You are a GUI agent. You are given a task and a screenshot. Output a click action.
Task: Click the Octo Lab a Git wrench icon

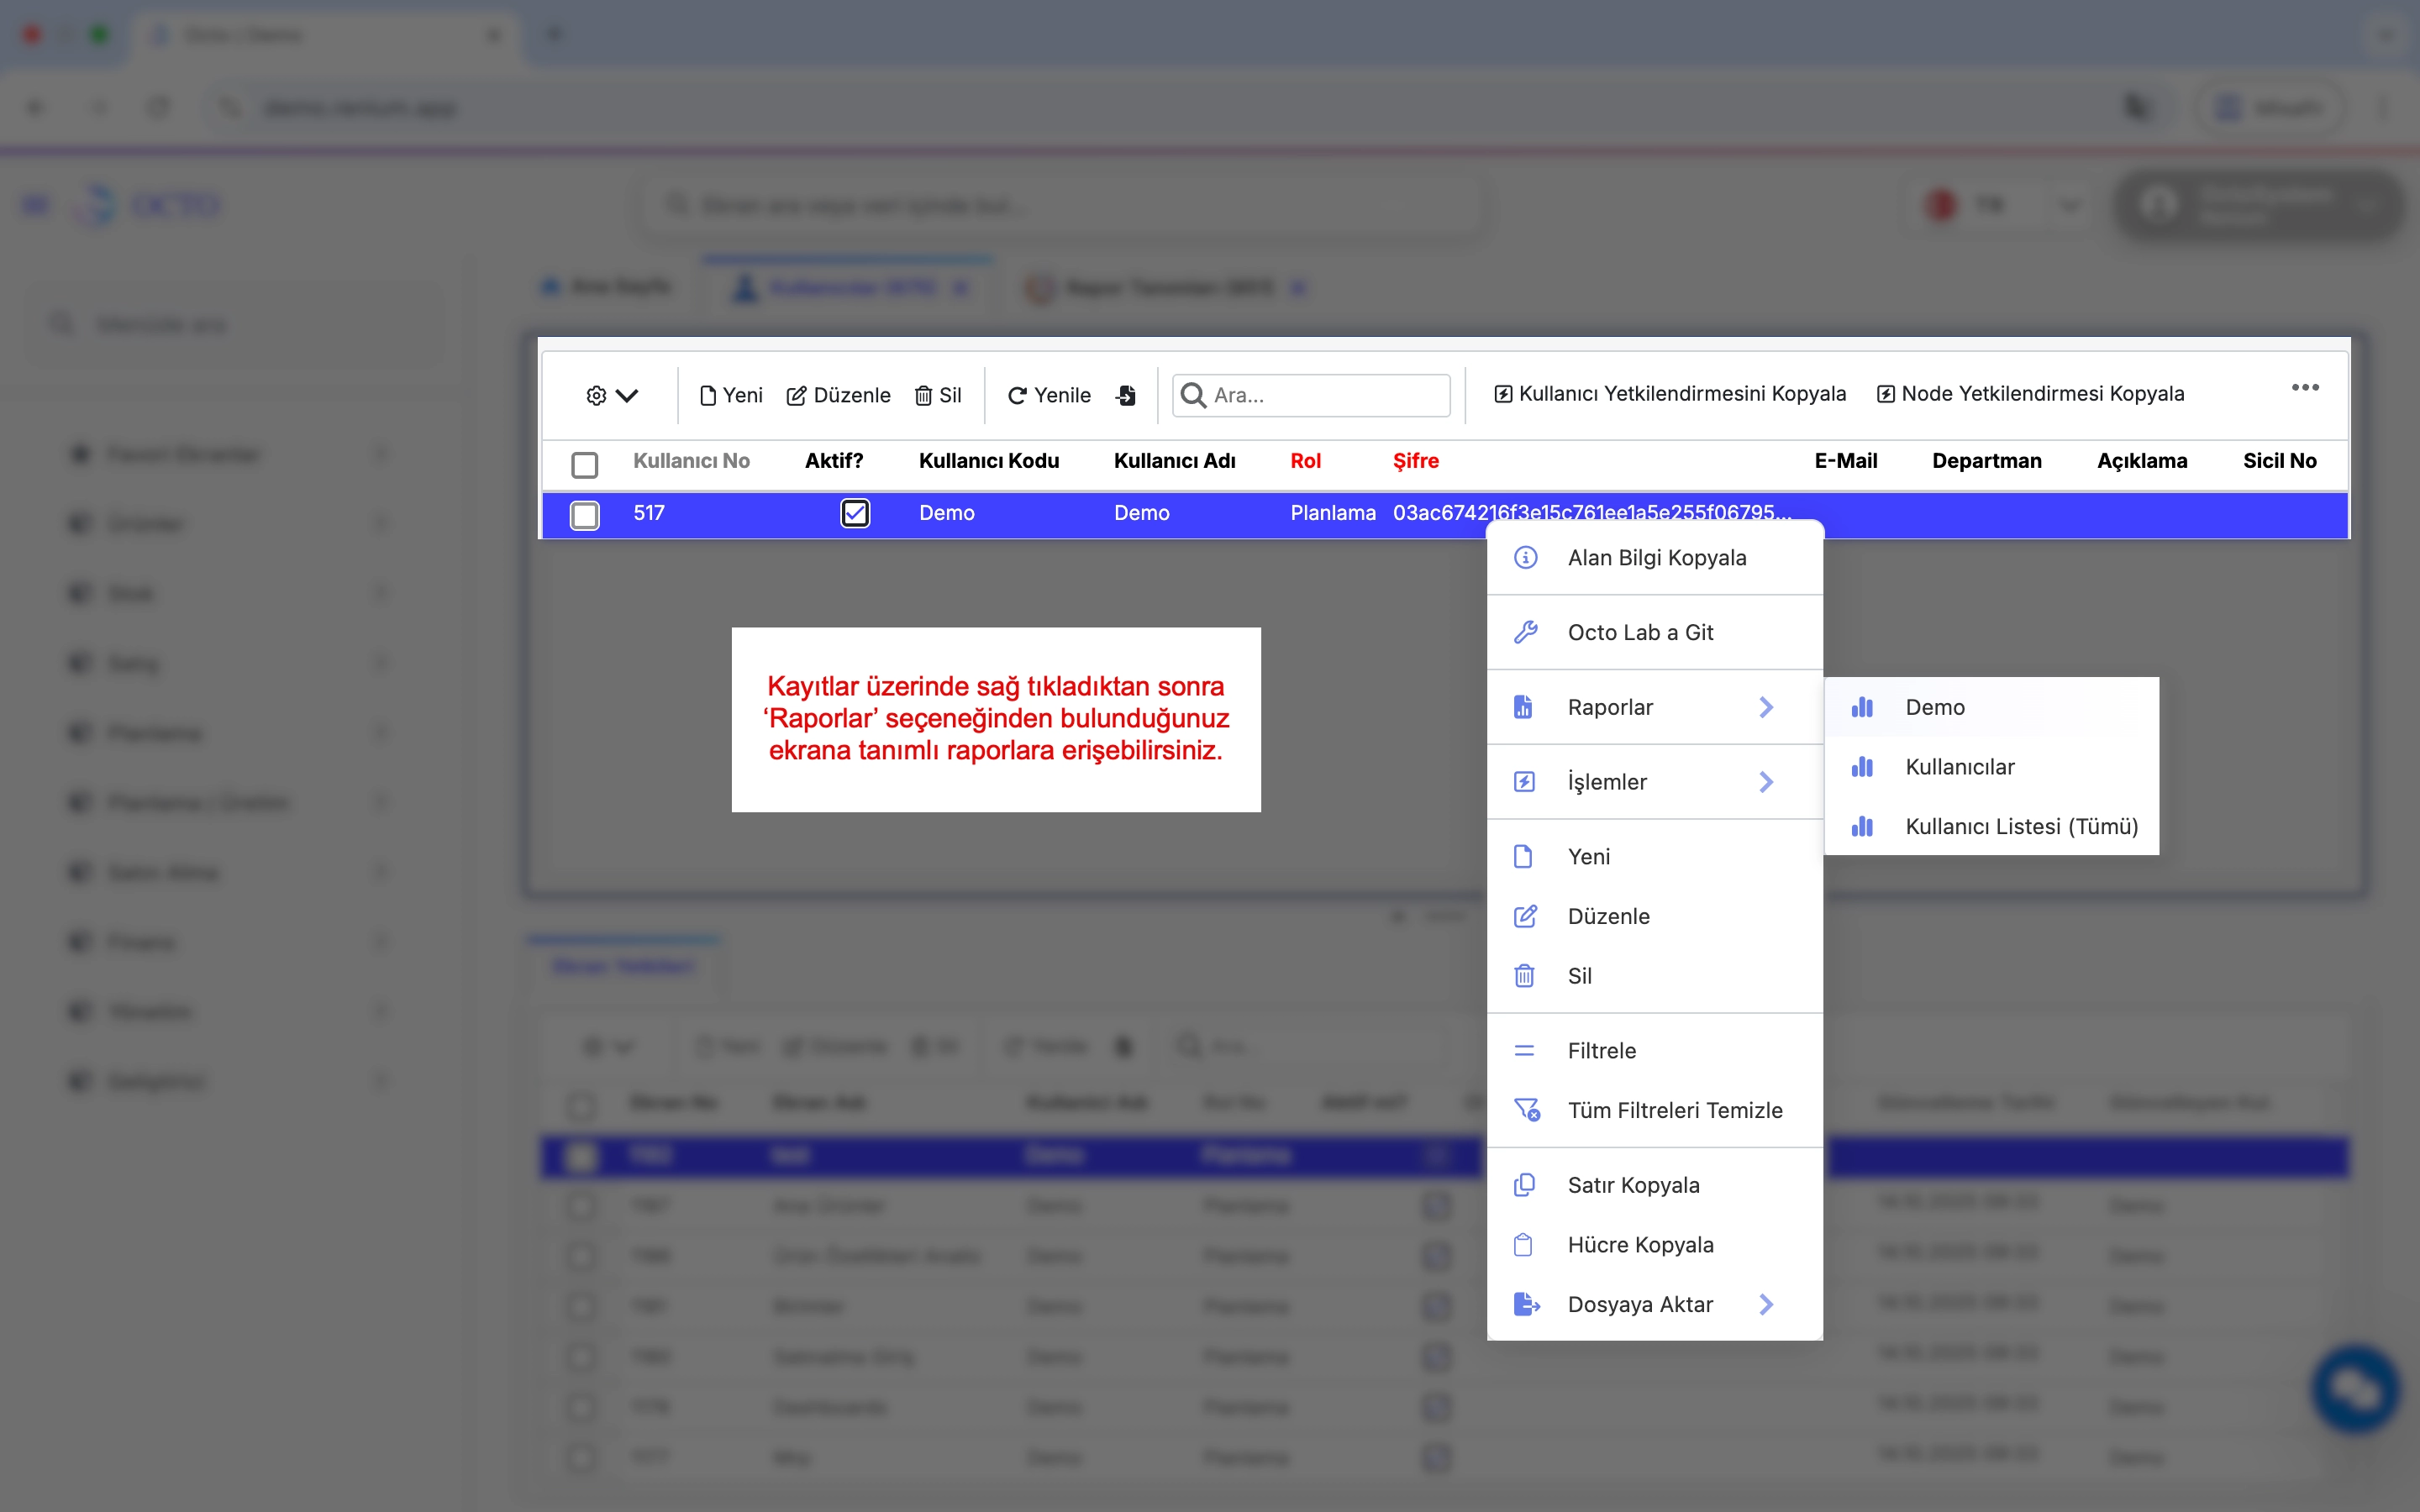tap(1525, 632)
